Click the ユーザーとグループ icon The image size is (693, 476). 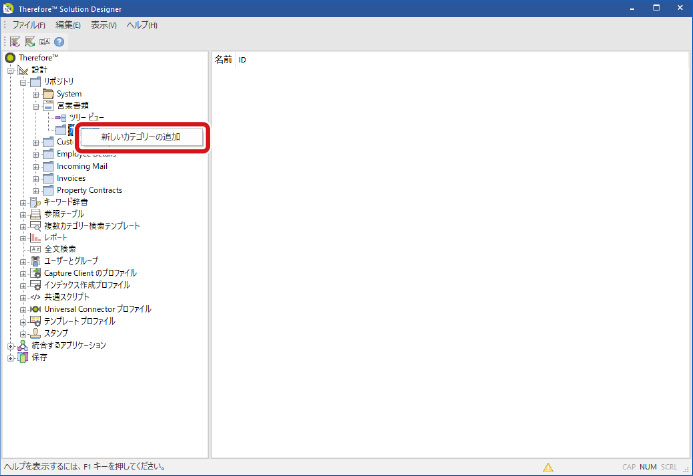pyautogui.click(x=35, y=261)
